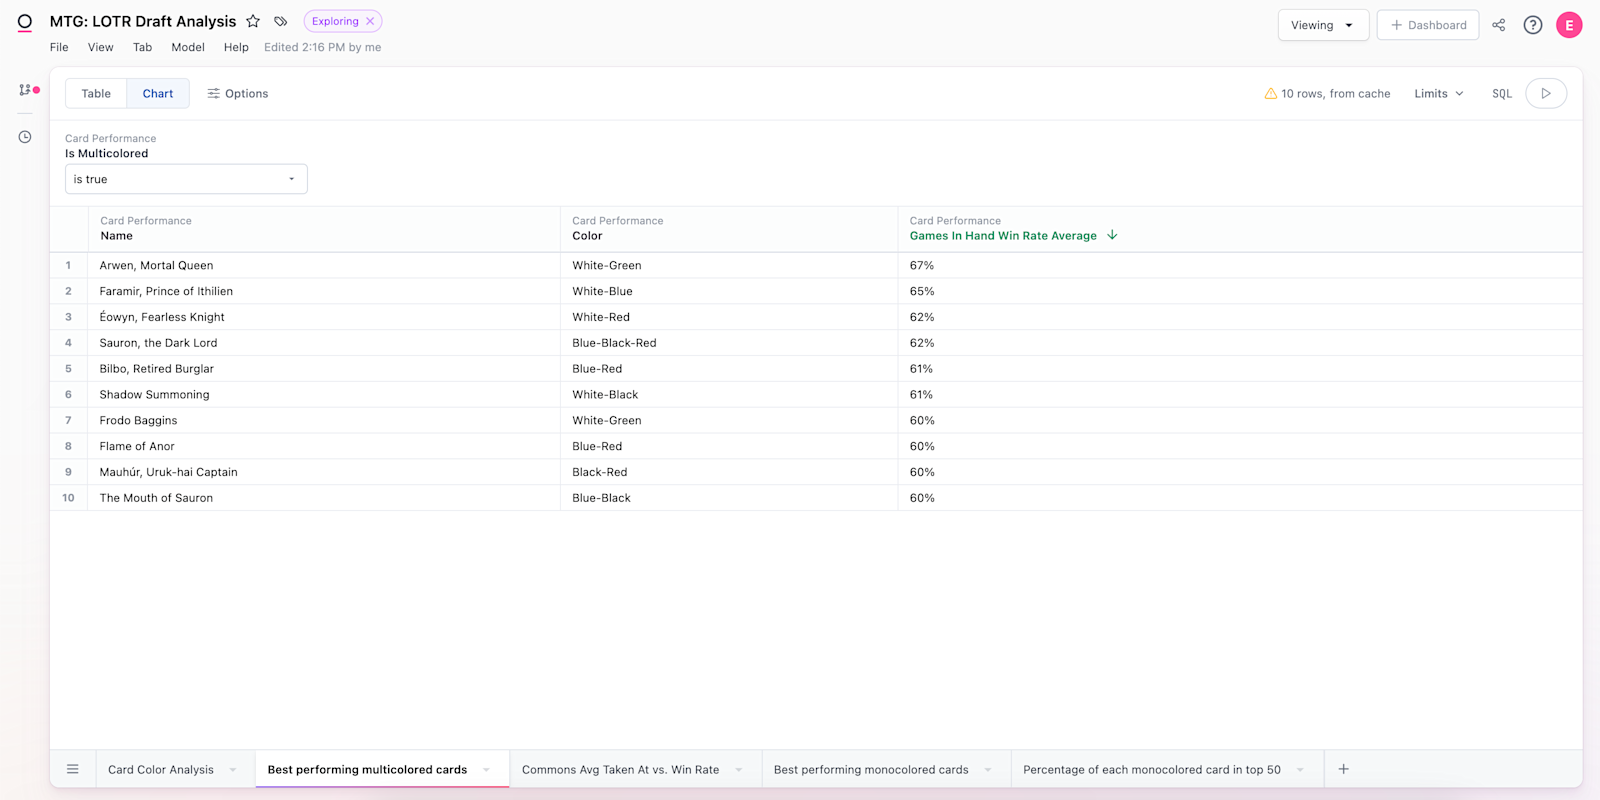Sort by Games In Hand Win Rate Average
The image size is (1600, 800).
click(1003, 236)
